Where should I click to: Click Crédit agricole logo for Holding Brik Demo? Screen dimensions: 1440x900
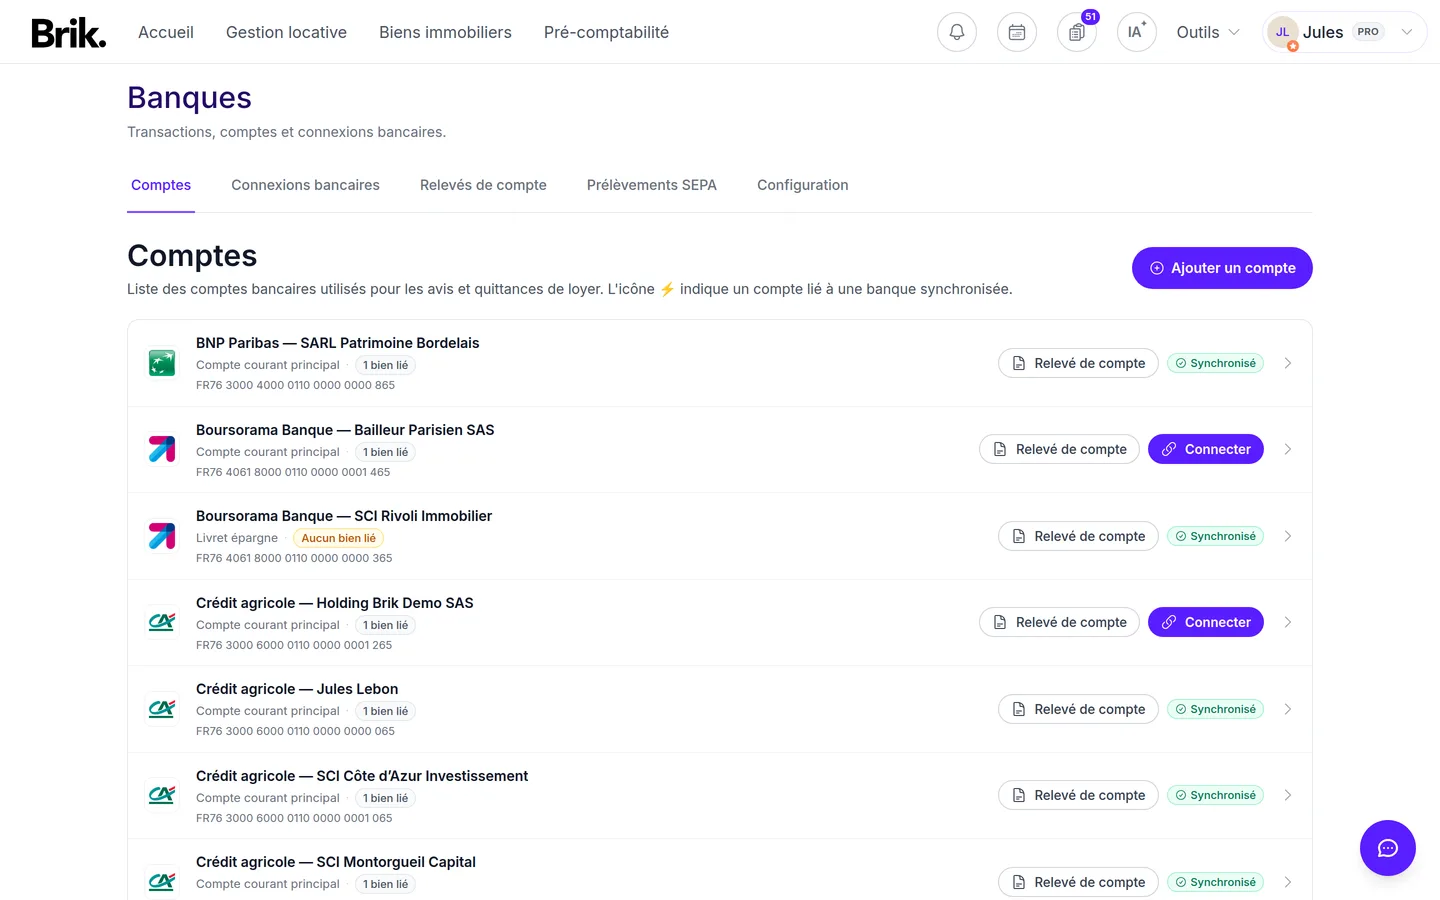pos(162,622)
